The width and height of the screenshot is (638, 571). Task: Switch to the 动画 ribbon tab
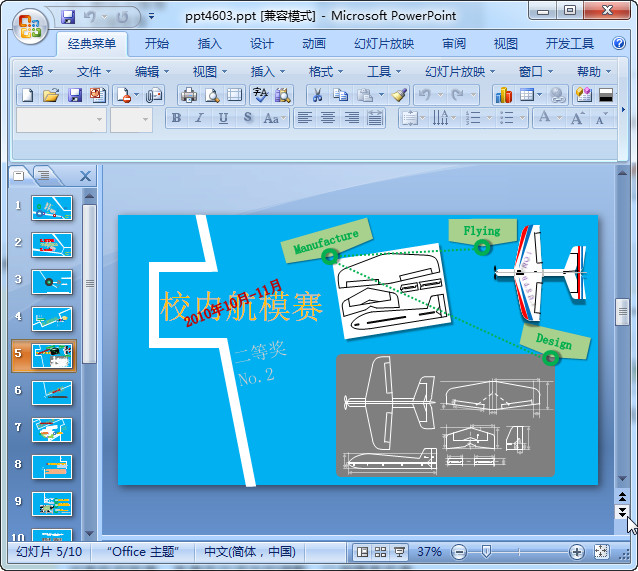click(314, 44)
